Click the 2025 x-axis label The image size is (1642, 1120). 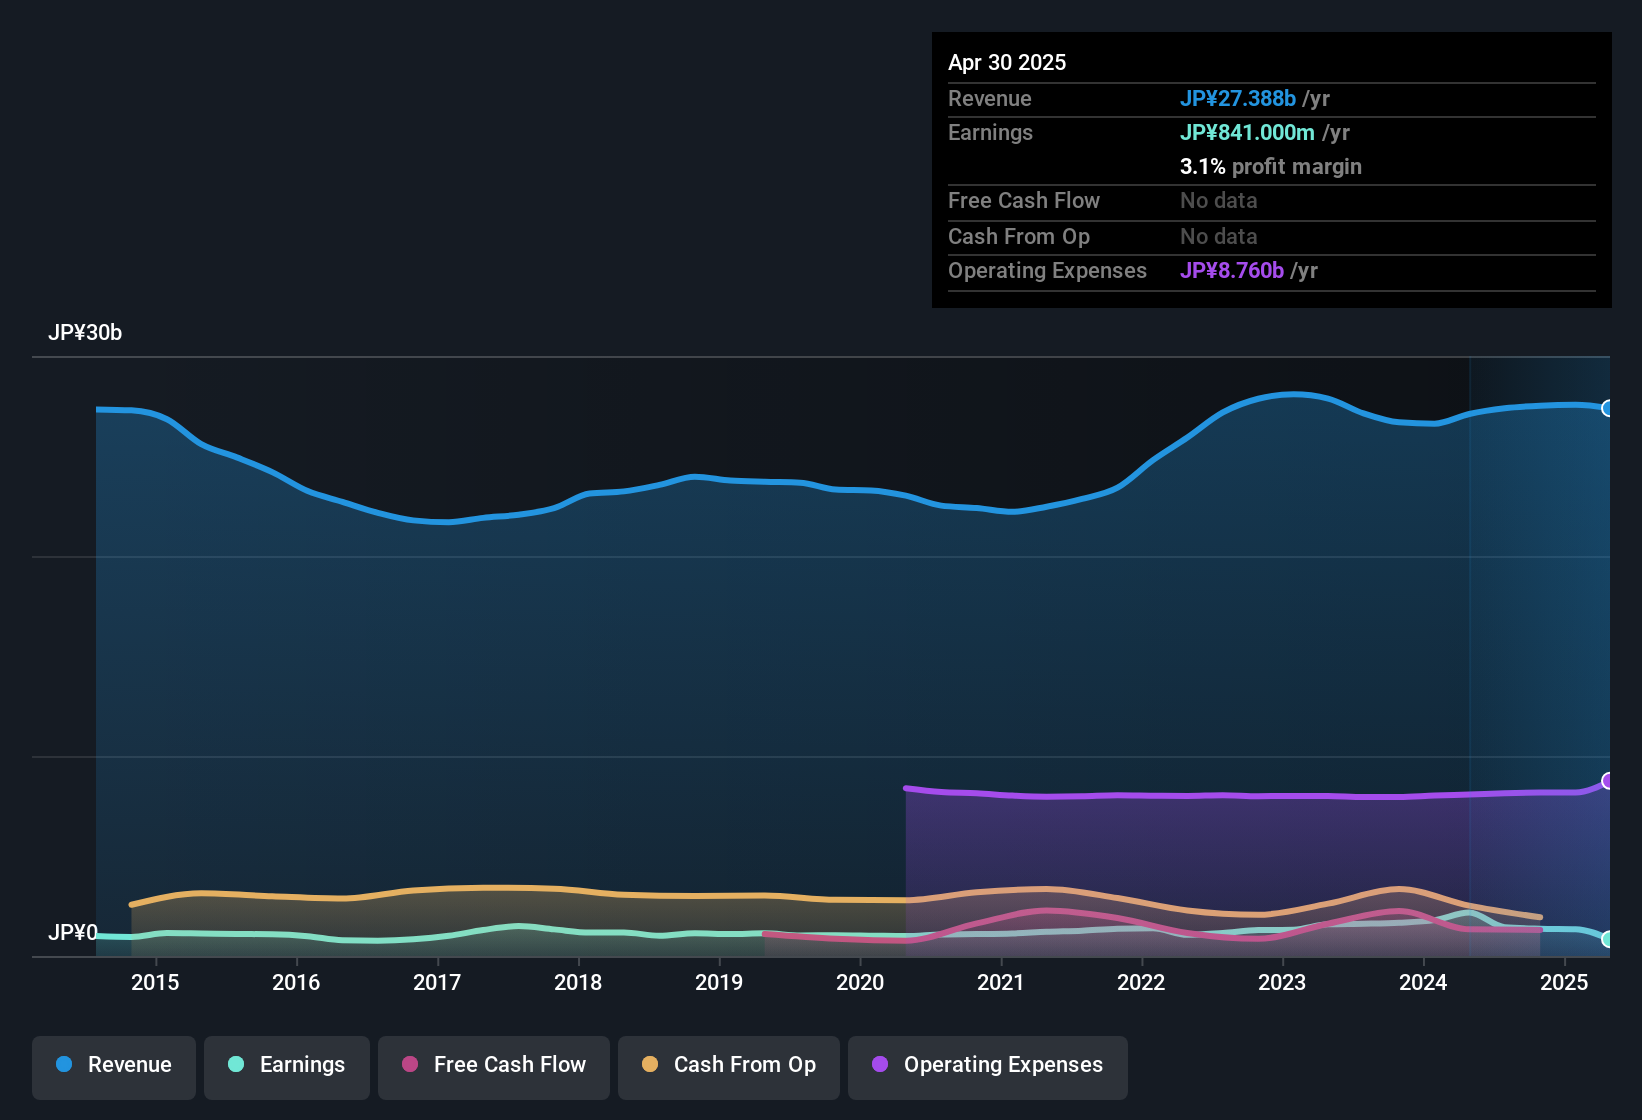1564,983
